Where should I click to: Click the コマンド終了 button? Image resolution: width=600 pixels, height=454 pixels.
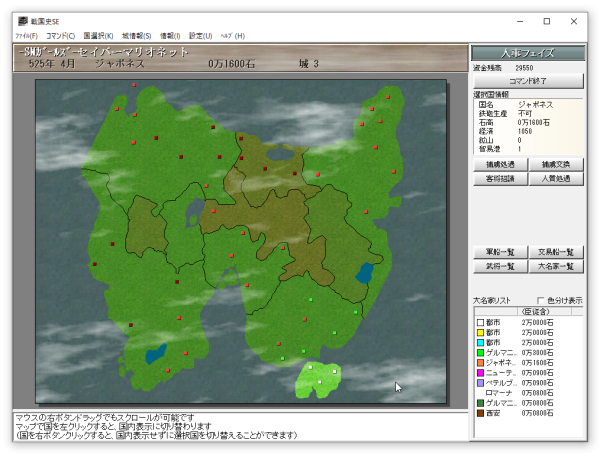[528, 81]
